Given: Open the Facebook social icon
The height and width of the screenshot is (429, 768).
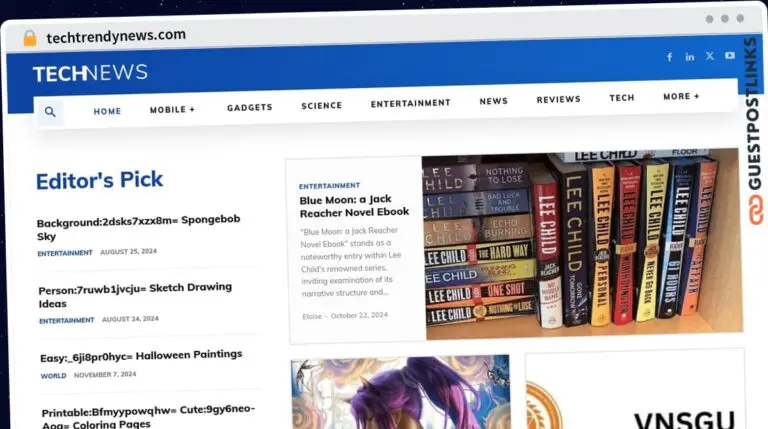Looking at the screenshot, I should [669, 57].
